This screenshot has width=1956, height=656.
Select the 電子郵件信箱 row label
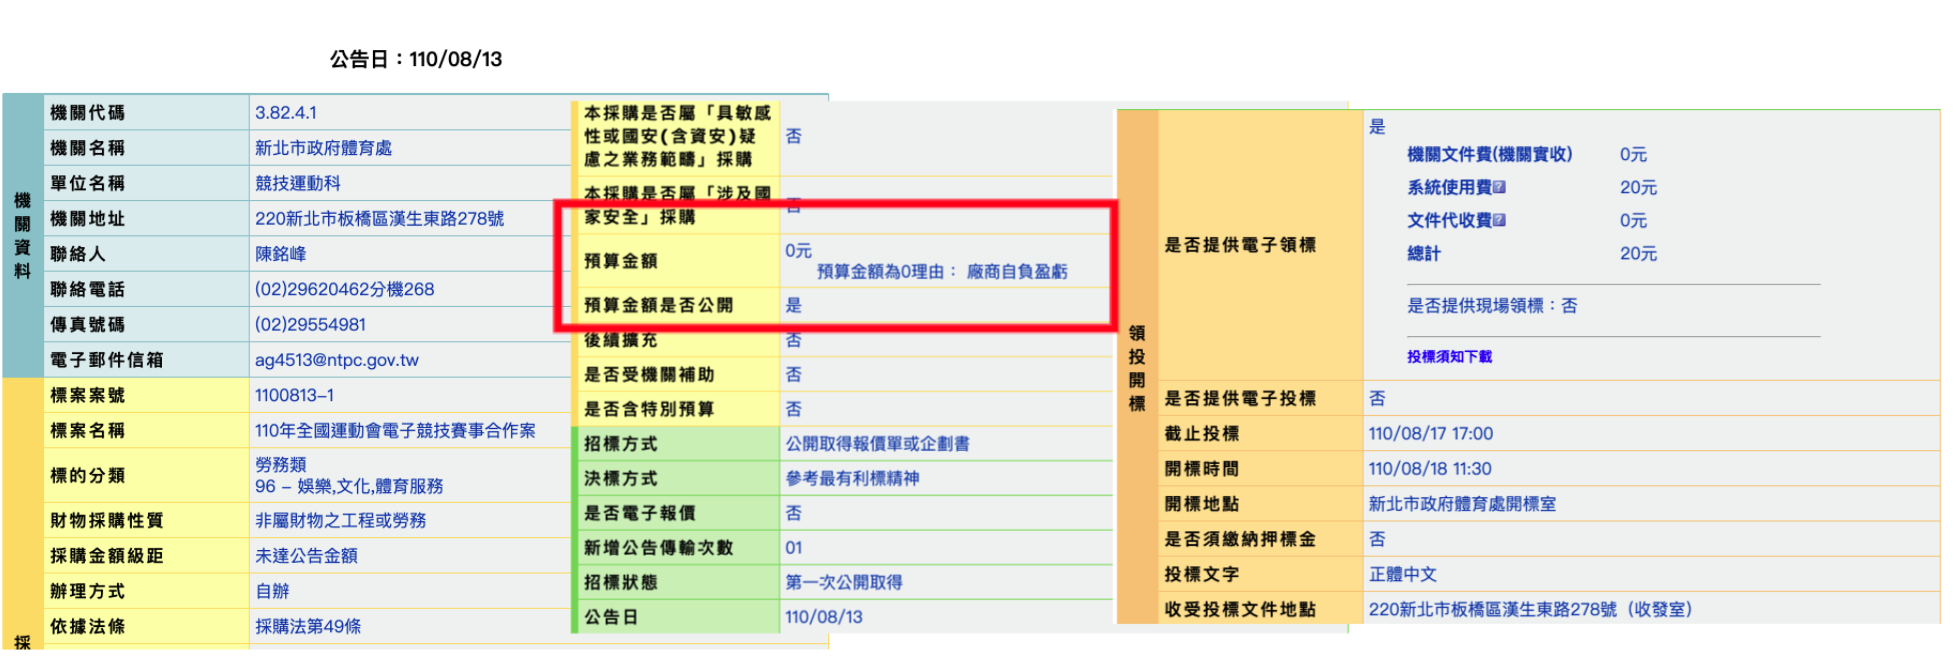click(x=107, y=360)
